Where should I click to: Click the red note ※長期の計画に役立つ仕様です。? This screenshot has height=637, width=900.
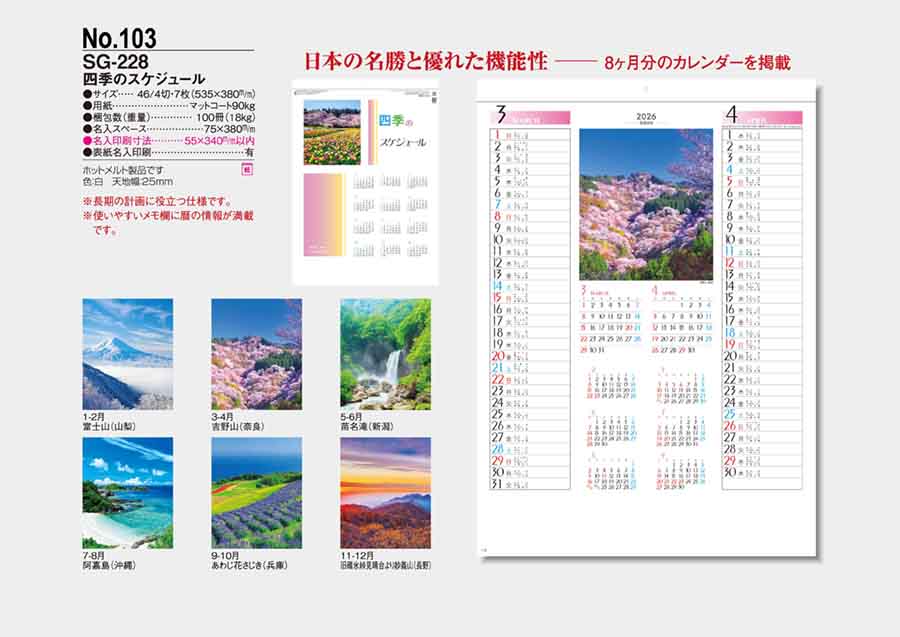pyautogui.click(x=158, y=201)
